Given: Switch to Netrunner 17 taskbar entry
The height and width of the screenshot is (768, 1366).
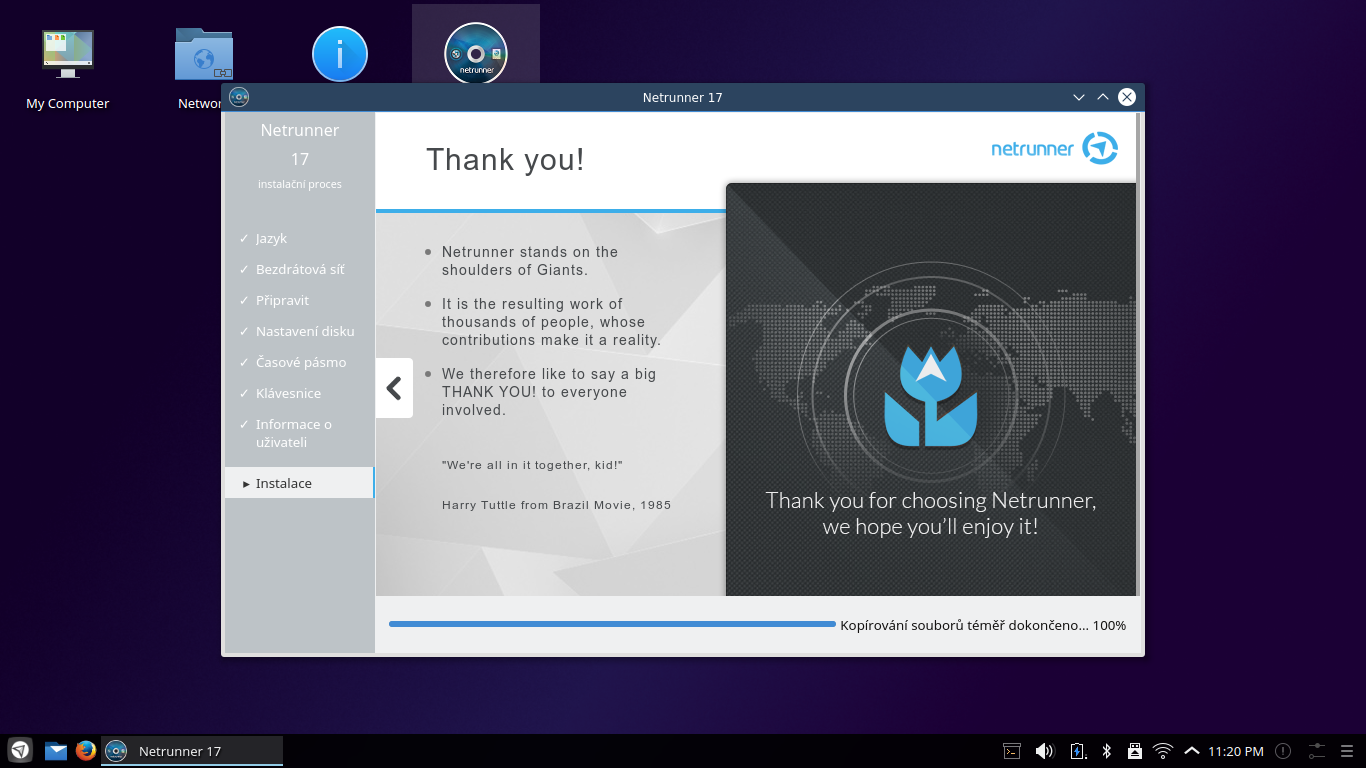Looking at the screenshot, I should point(192,751).
